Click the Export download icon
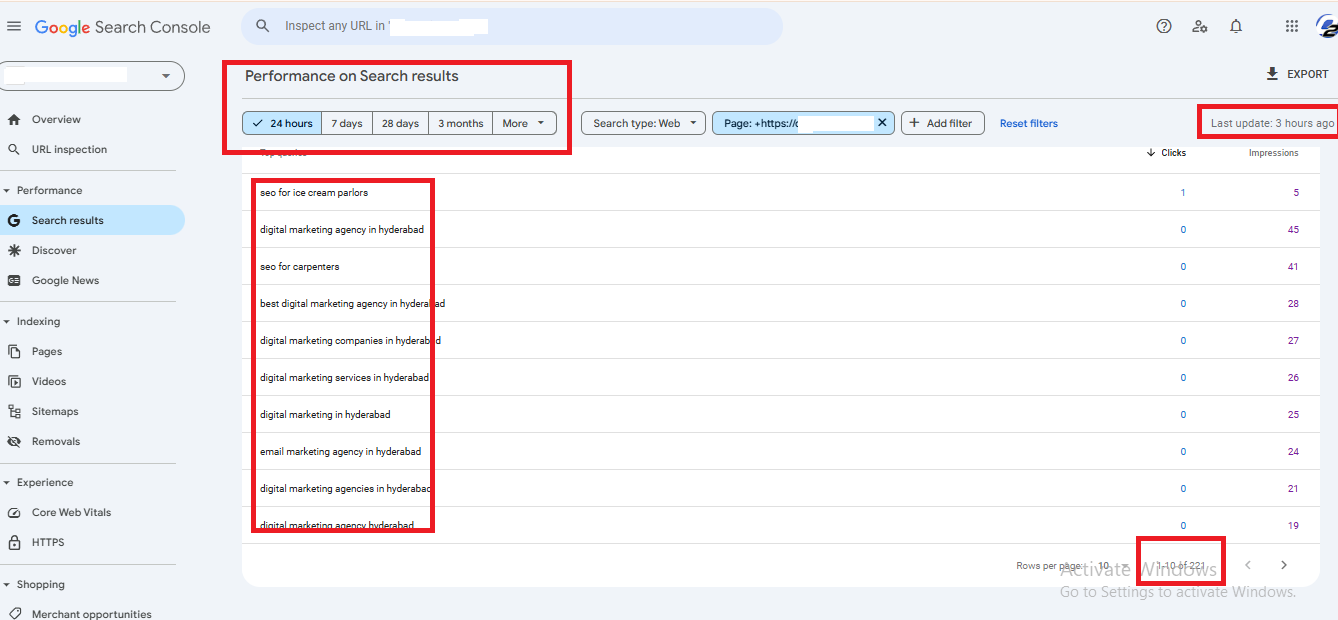 [x=1272, y=74]
